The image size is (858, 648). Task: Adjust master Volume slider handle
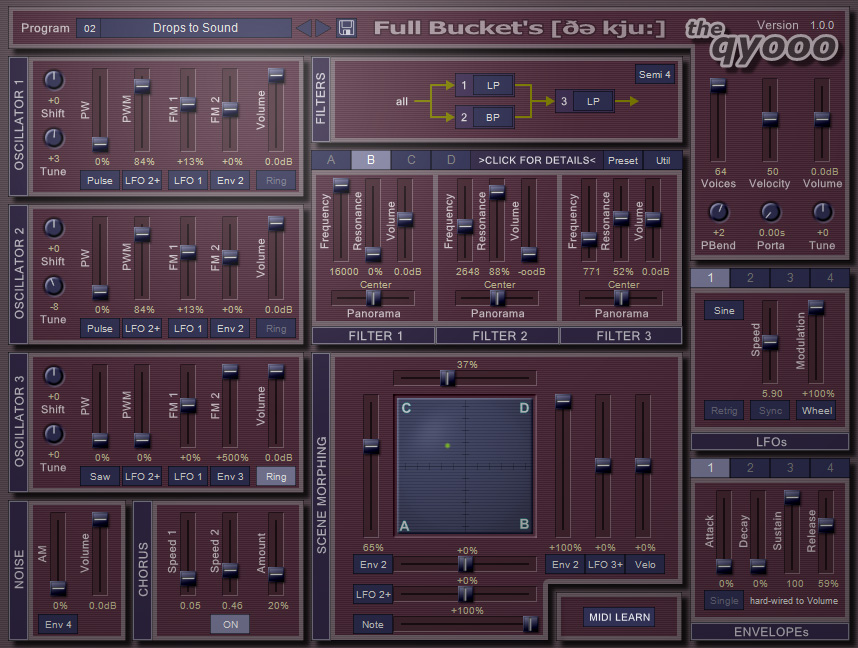(x=822, y=119)
